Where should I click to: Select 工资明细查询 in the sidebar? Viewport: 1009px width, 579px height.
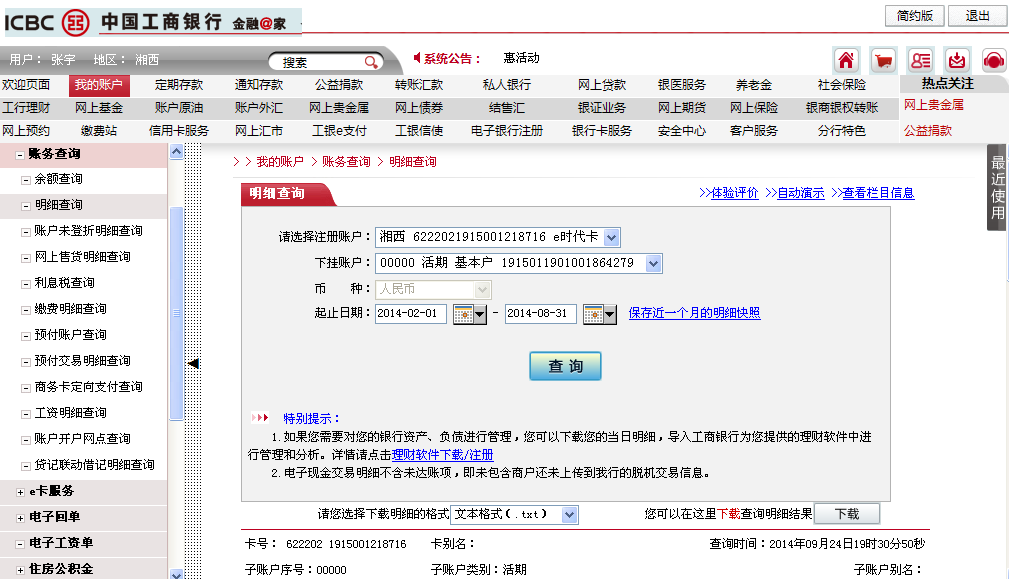click(x=71, y=413)
